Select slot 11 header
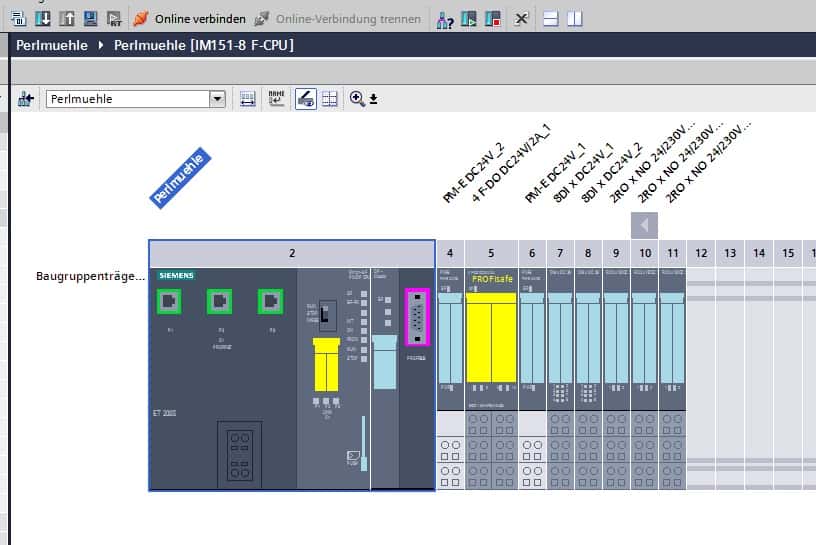Image resolution: width=816 pixels, height=545 pixels. (673, 254)
